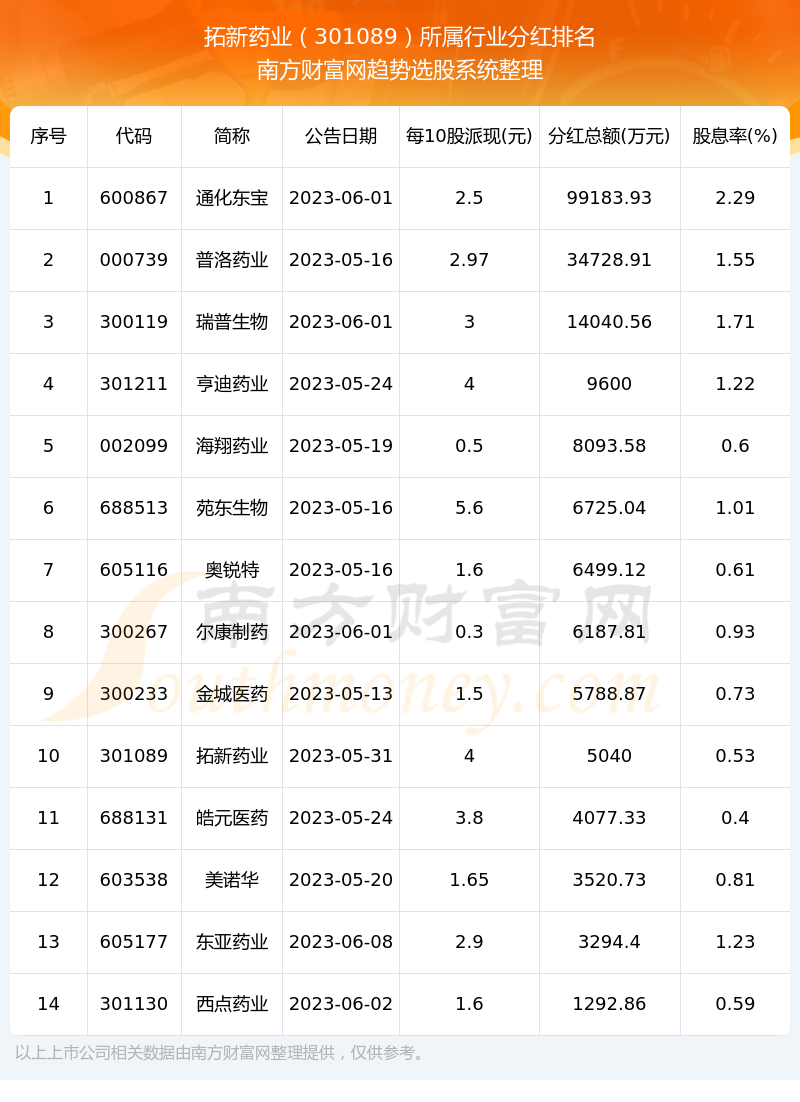
Task: Select the name '金城医药'
Action: pos(232,694)
